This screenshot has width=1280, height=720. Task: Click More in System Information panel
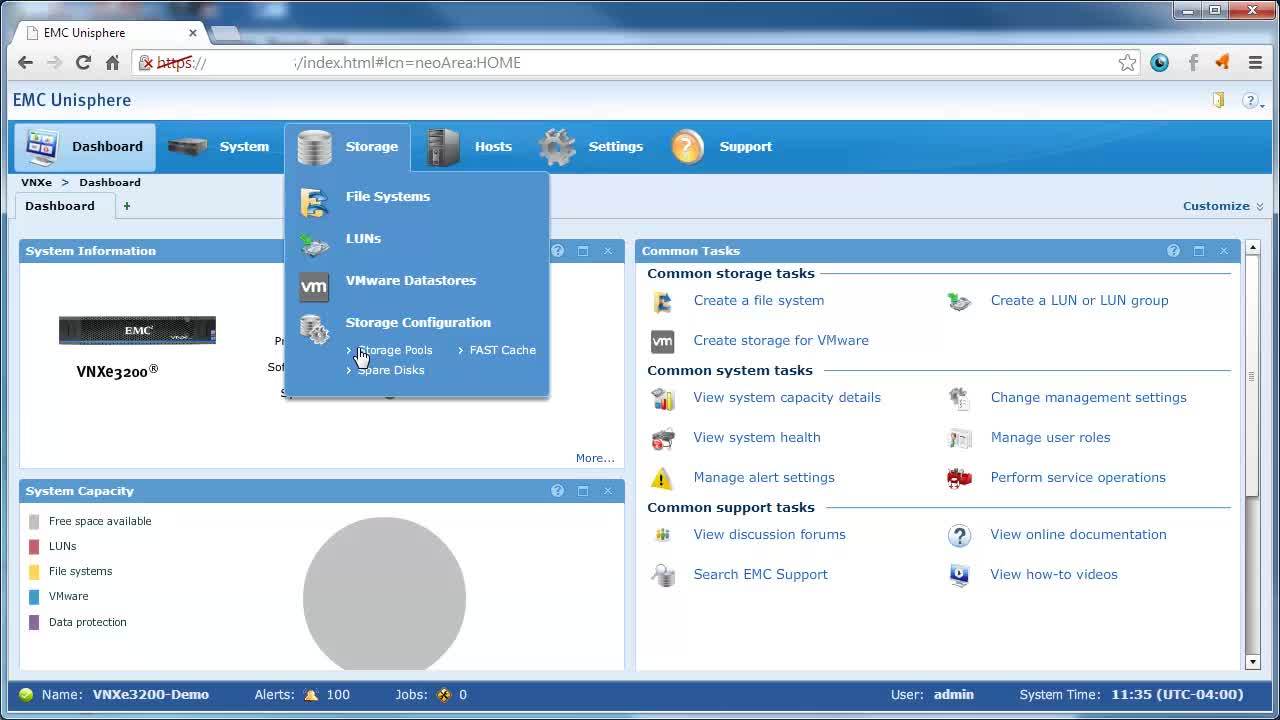pyautogui.click(x=595, y=458)
